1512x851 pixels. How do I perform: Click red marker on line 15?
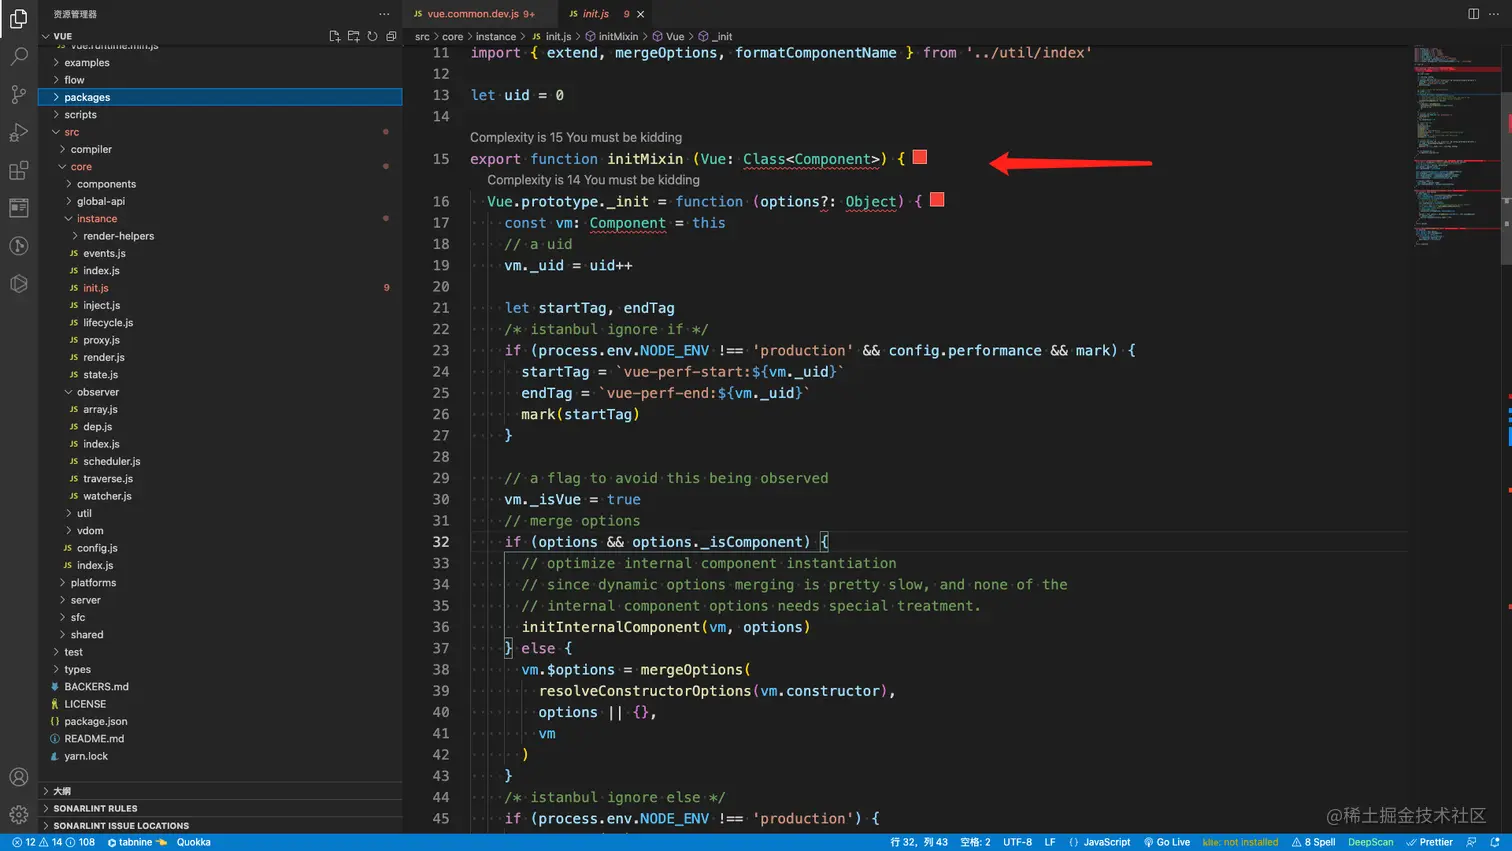[920, 157]
